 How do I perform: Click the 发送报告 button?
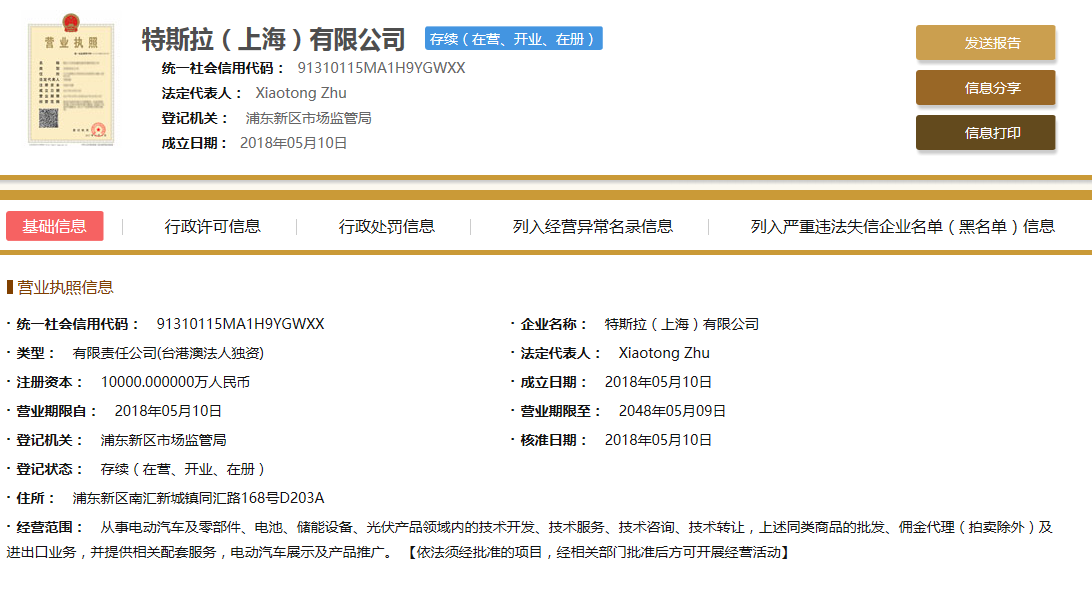click(x=985, y=43)
